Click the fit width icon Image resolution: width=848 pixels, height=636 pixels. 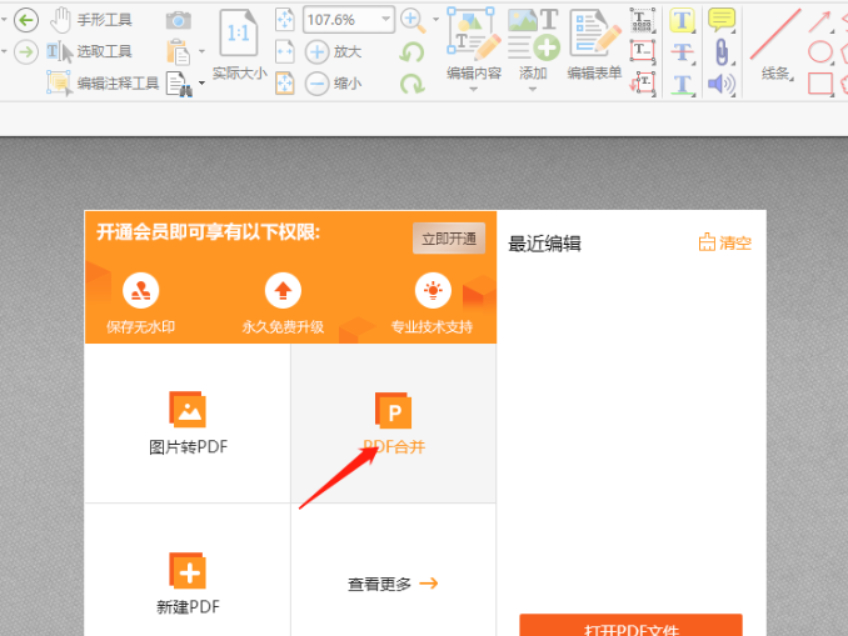click(285, 52)
